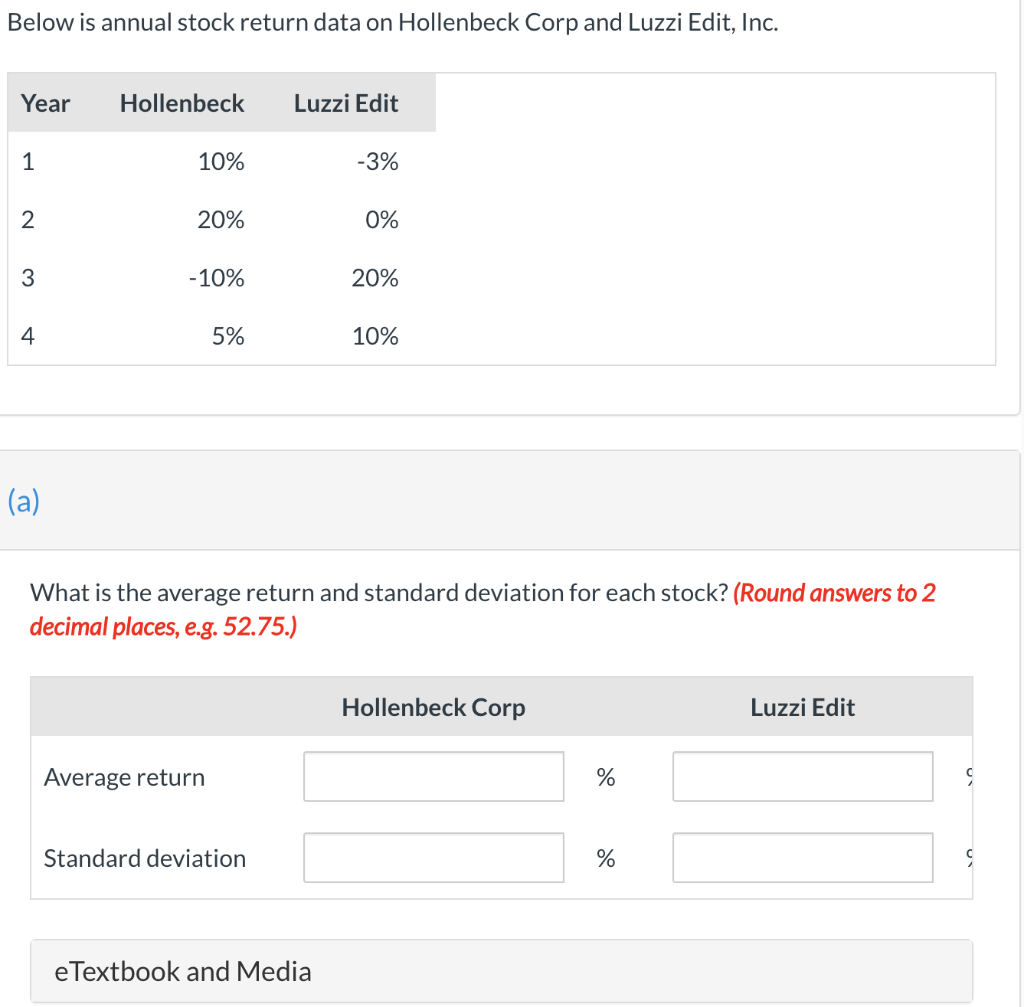This screenshot has width=1024, height=1007.
Task: Focus Hollenbeck Corp standard deviation input box
Action: click(433, 858)
